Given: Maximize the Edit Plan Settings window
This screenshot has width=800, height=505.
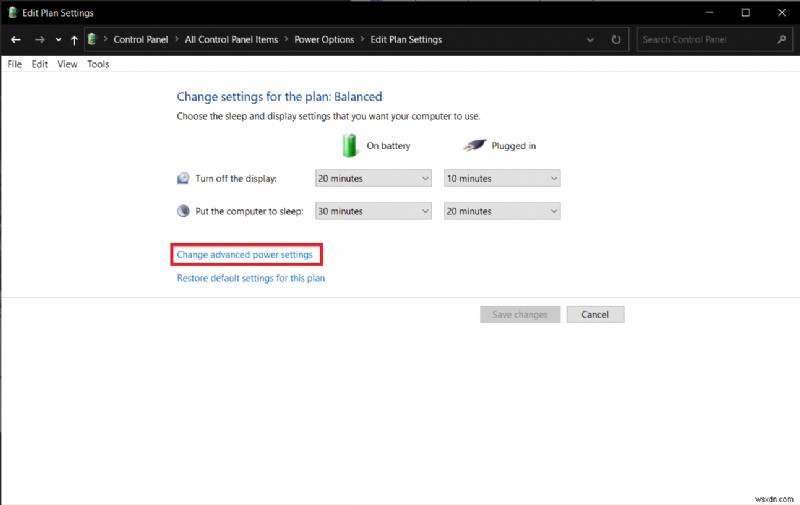Looking at the screenshot, I should point(745,13).
